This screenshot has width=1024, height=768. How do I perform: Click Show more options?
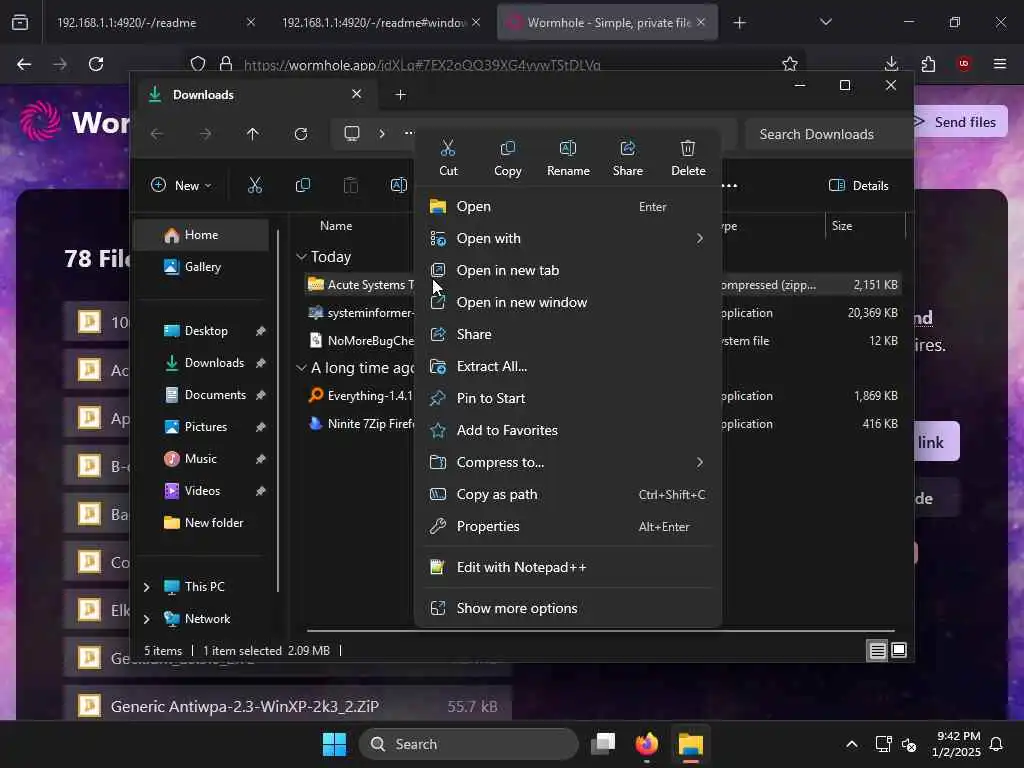click(x=568, y=609)
